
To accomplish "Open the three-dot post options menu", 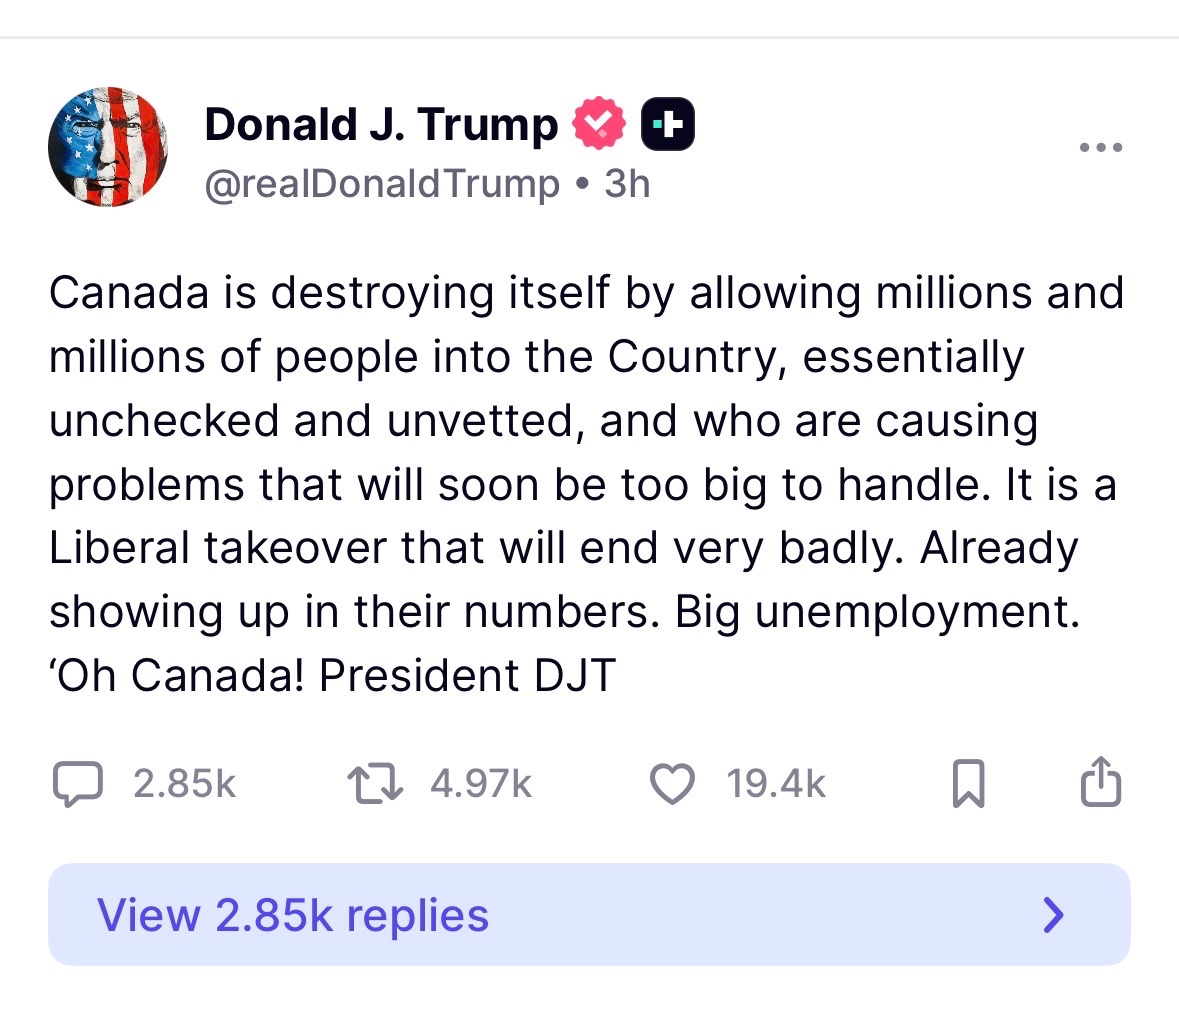I will (x=1101, y=147).
